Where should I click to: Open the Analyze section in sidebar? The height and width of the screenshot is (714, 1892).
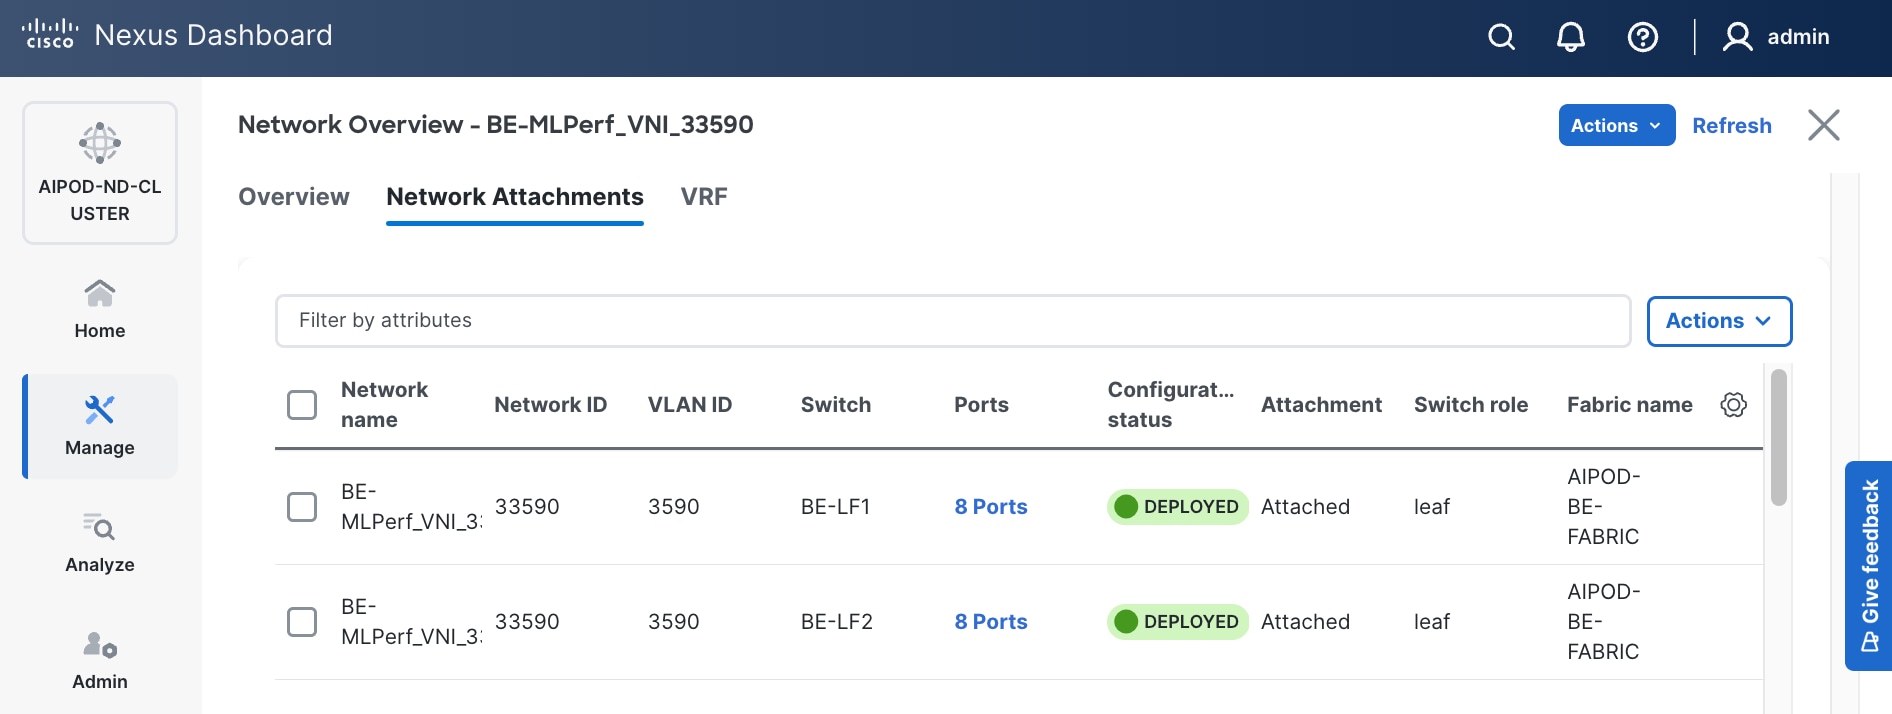tap(100, 543)
